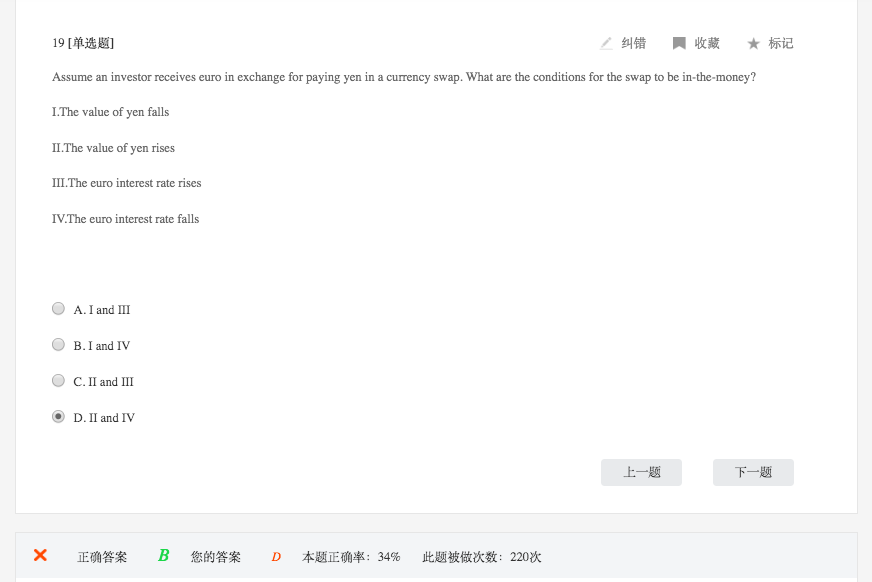Click the star icon for 标记

pyautogui.click(x=754, y=43)
